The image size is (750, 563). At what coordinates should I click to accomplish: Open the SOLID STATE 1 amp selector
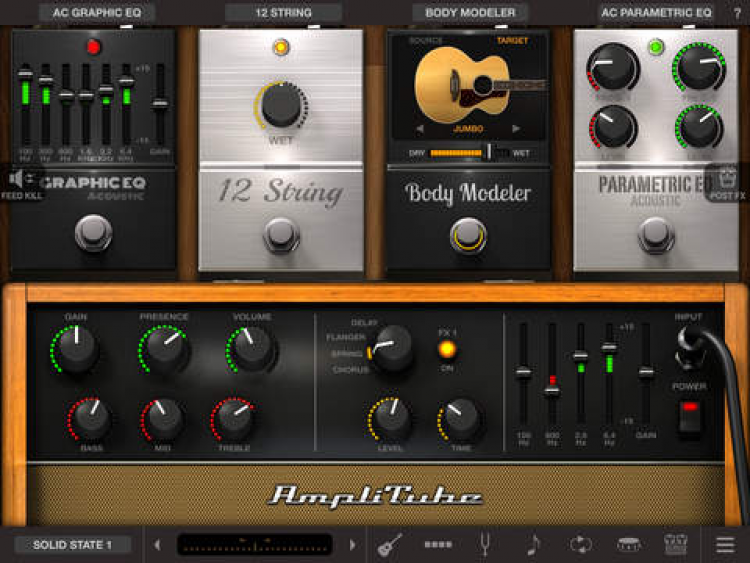[73, 545]
